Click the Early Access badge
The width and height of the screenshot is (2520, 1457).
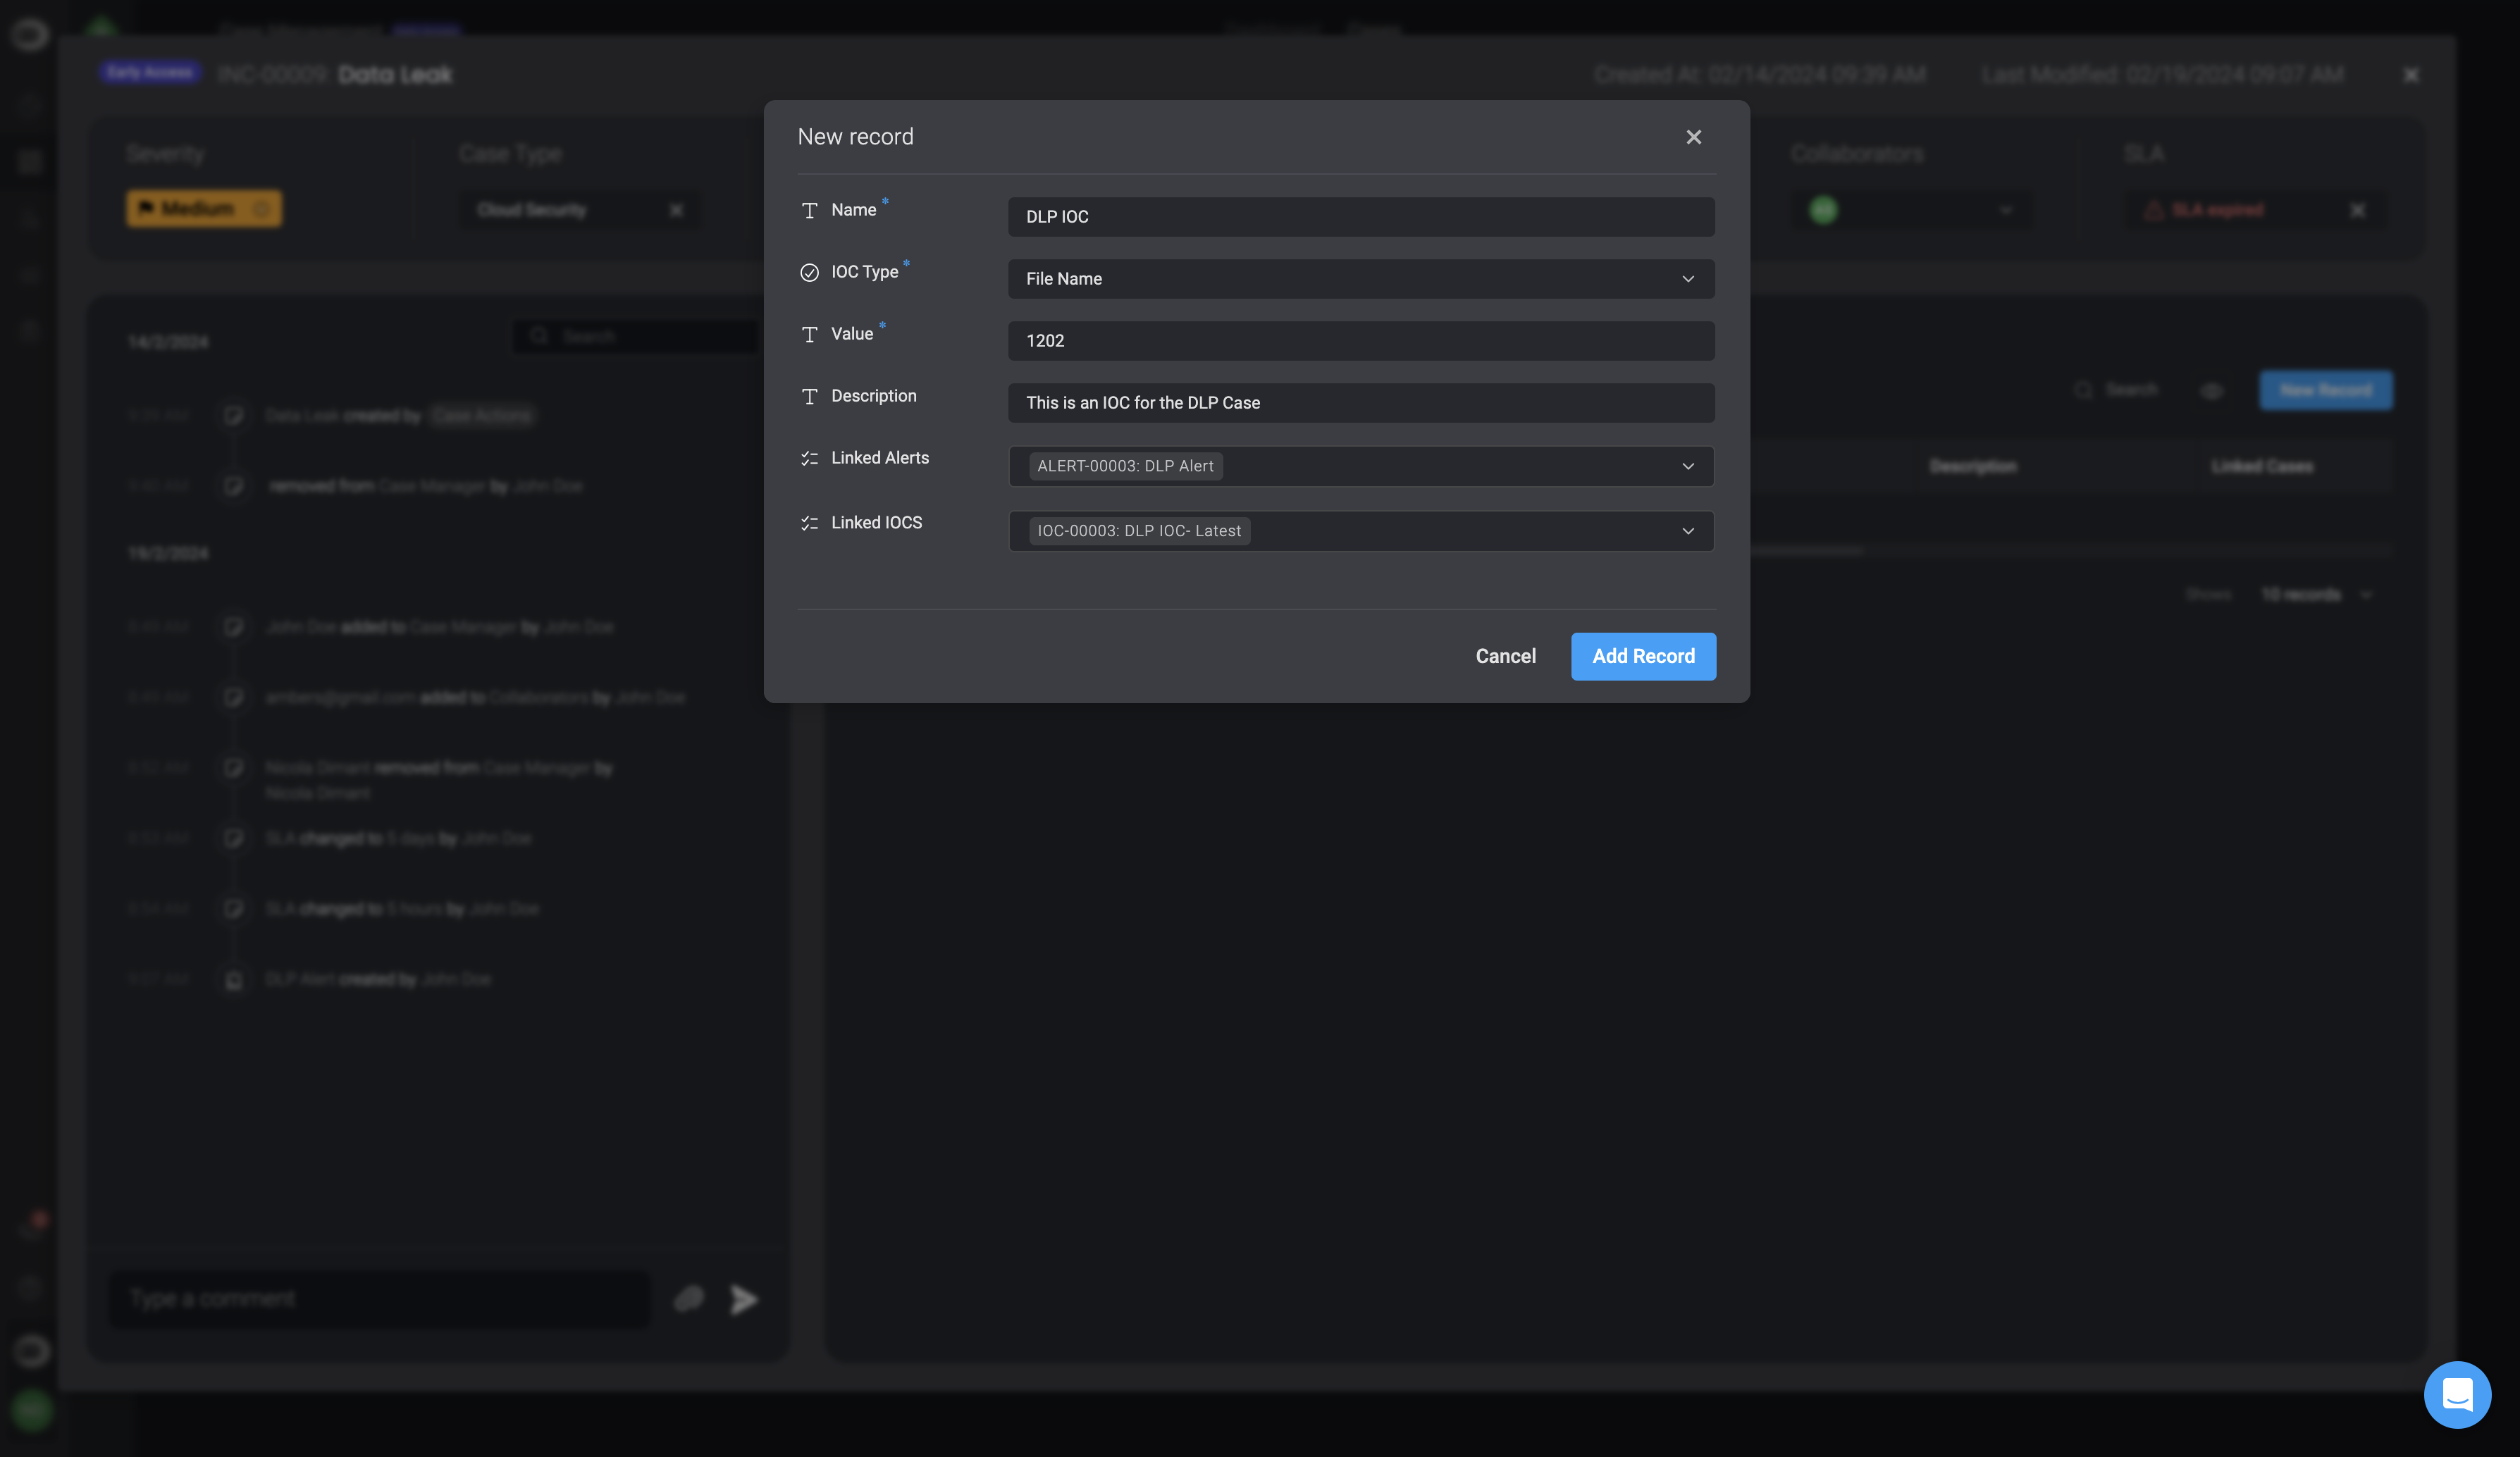149,72
